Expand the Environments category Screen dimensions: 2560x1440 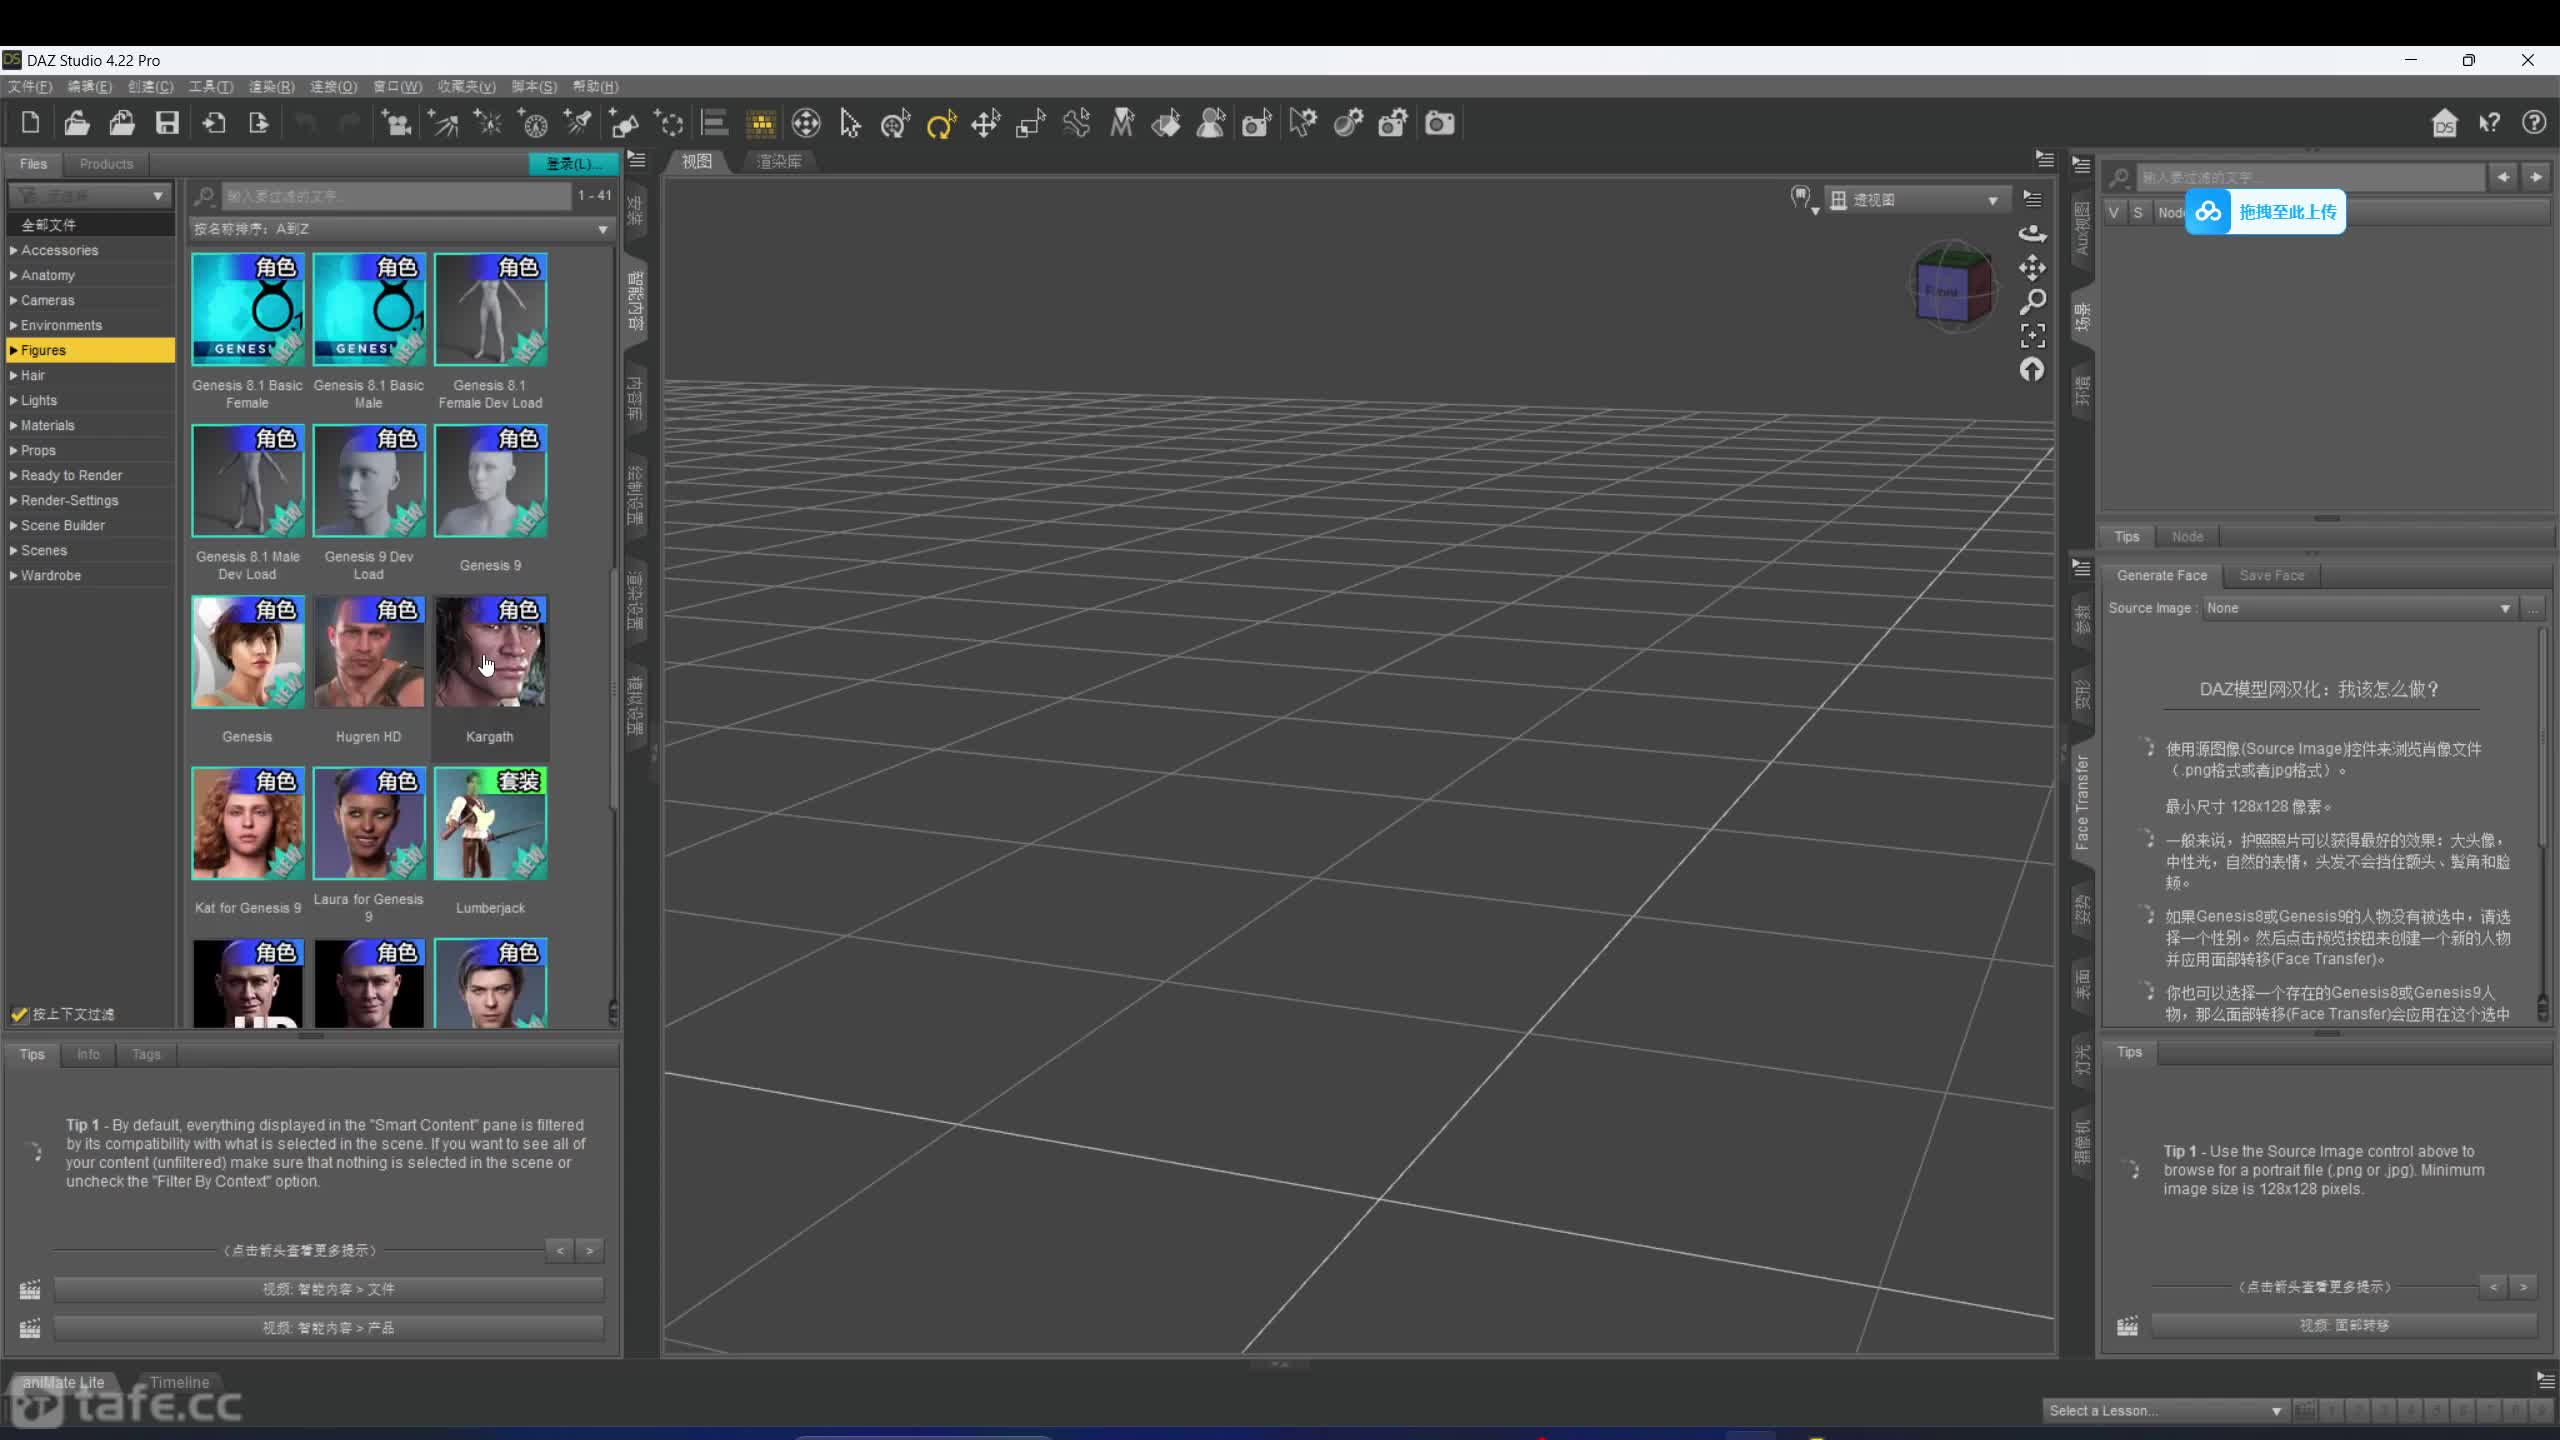(14, 325)
